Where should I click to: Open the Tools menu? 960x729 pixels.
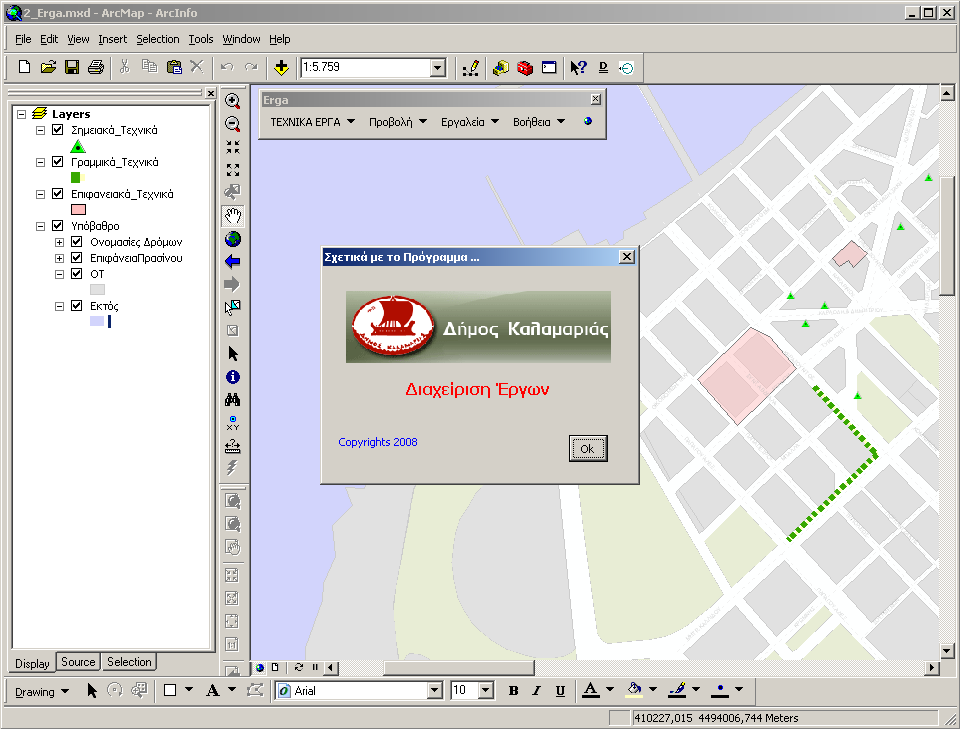[201, 39]
